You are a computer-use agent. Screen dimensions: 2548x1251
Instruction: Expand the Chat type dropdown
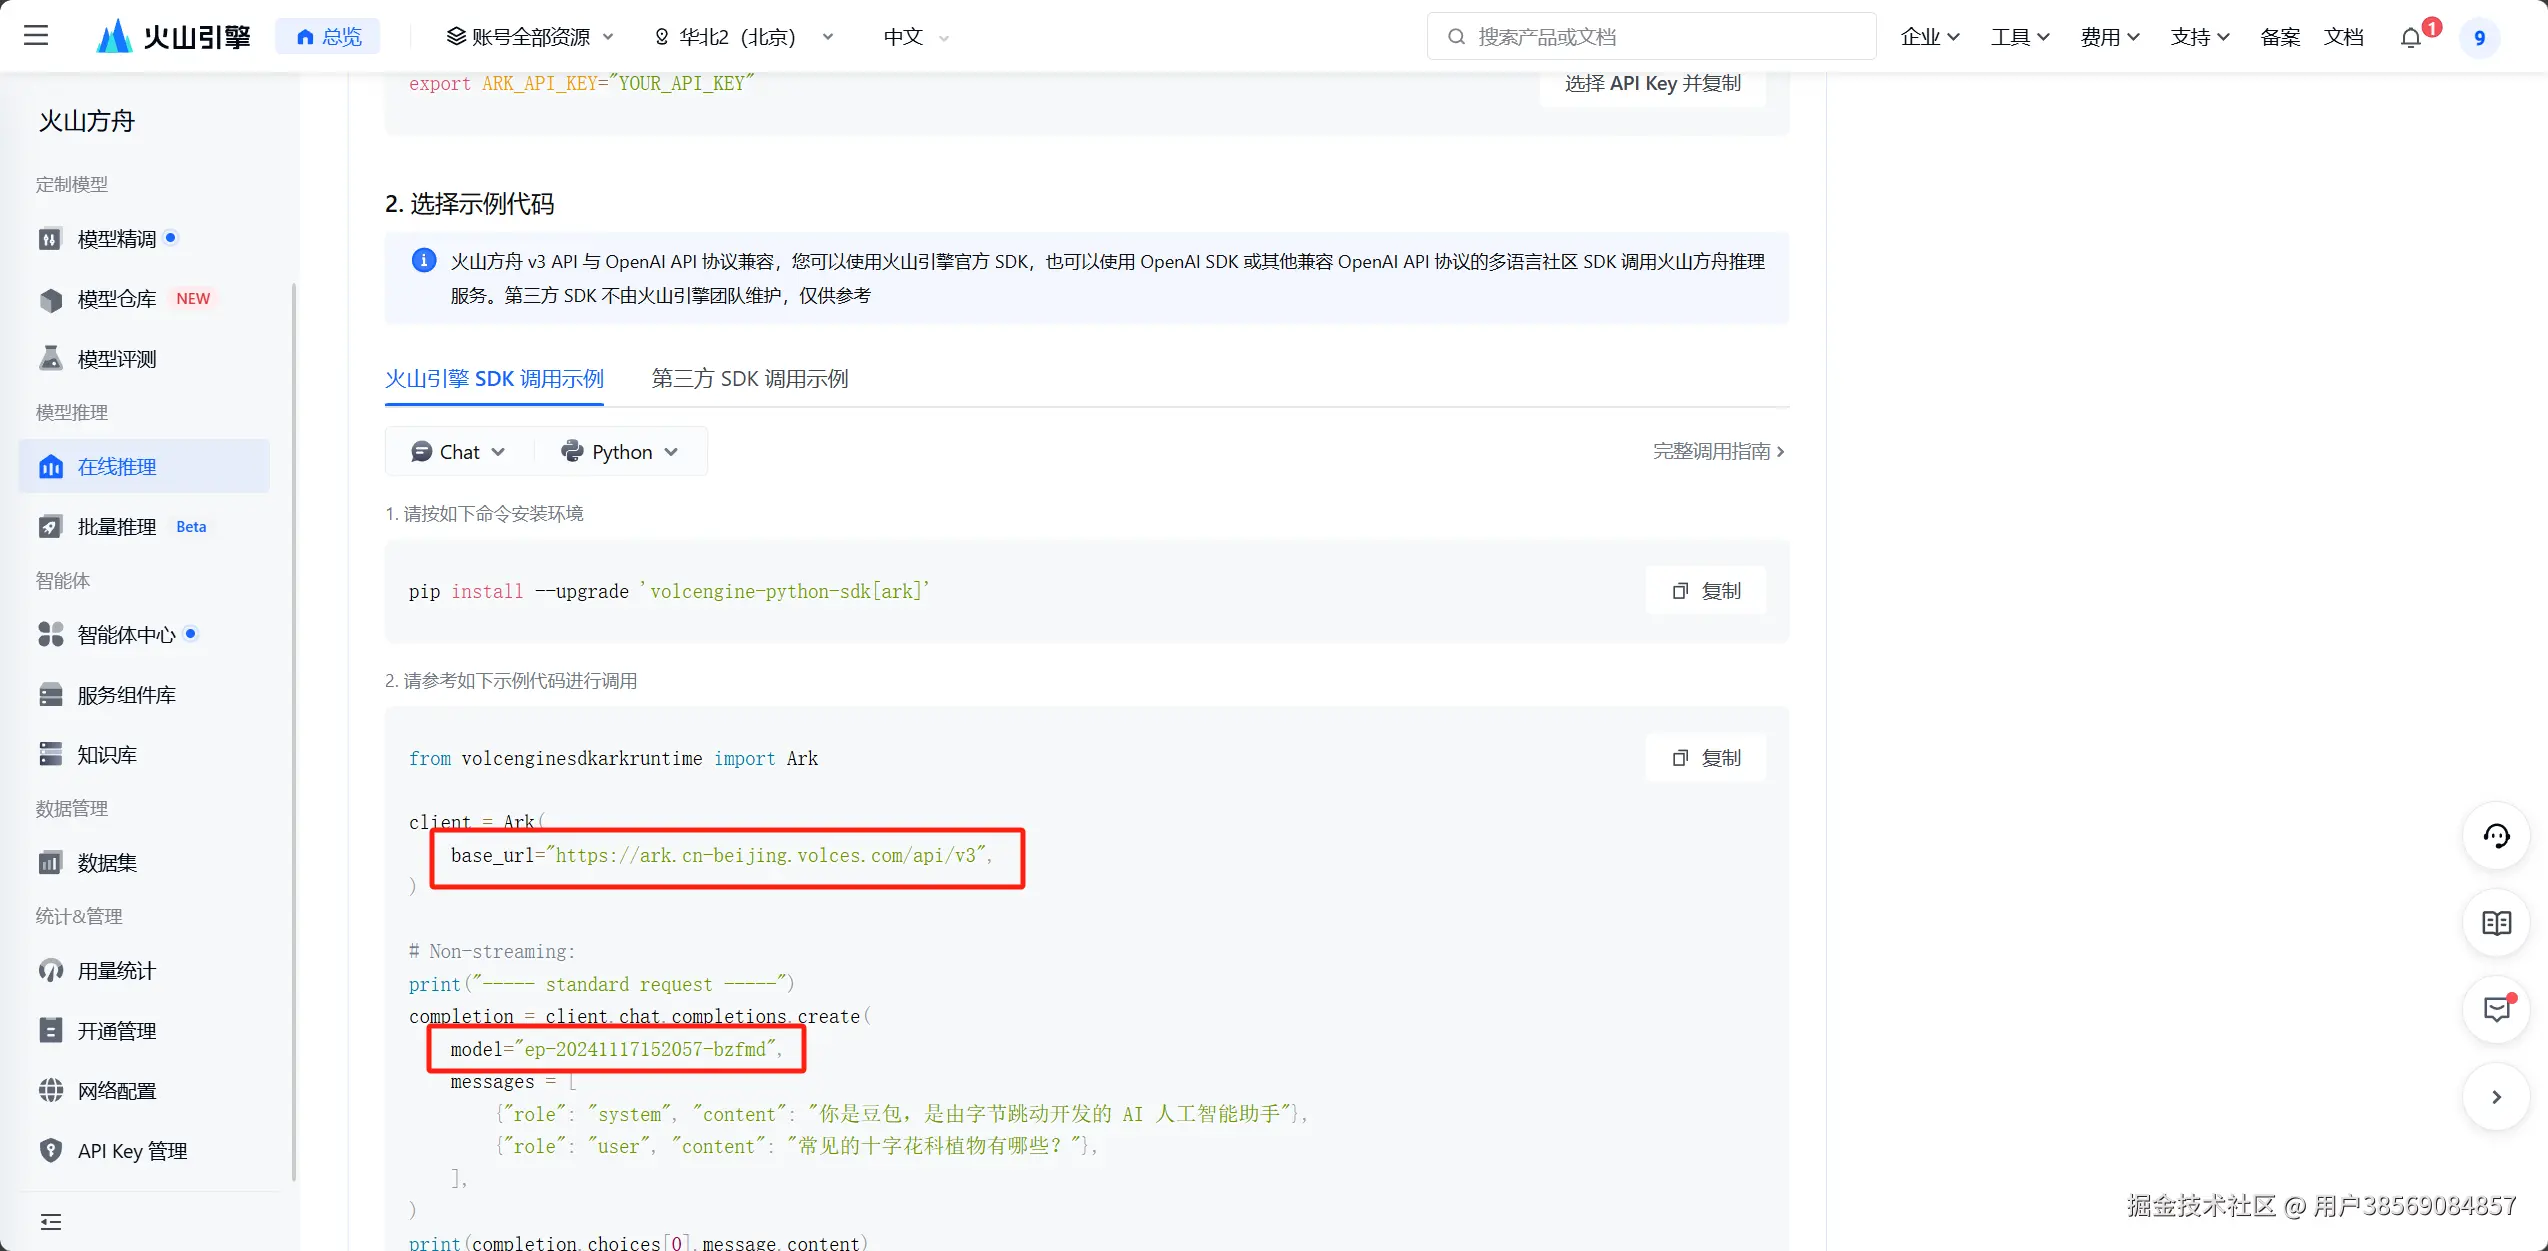458,452
